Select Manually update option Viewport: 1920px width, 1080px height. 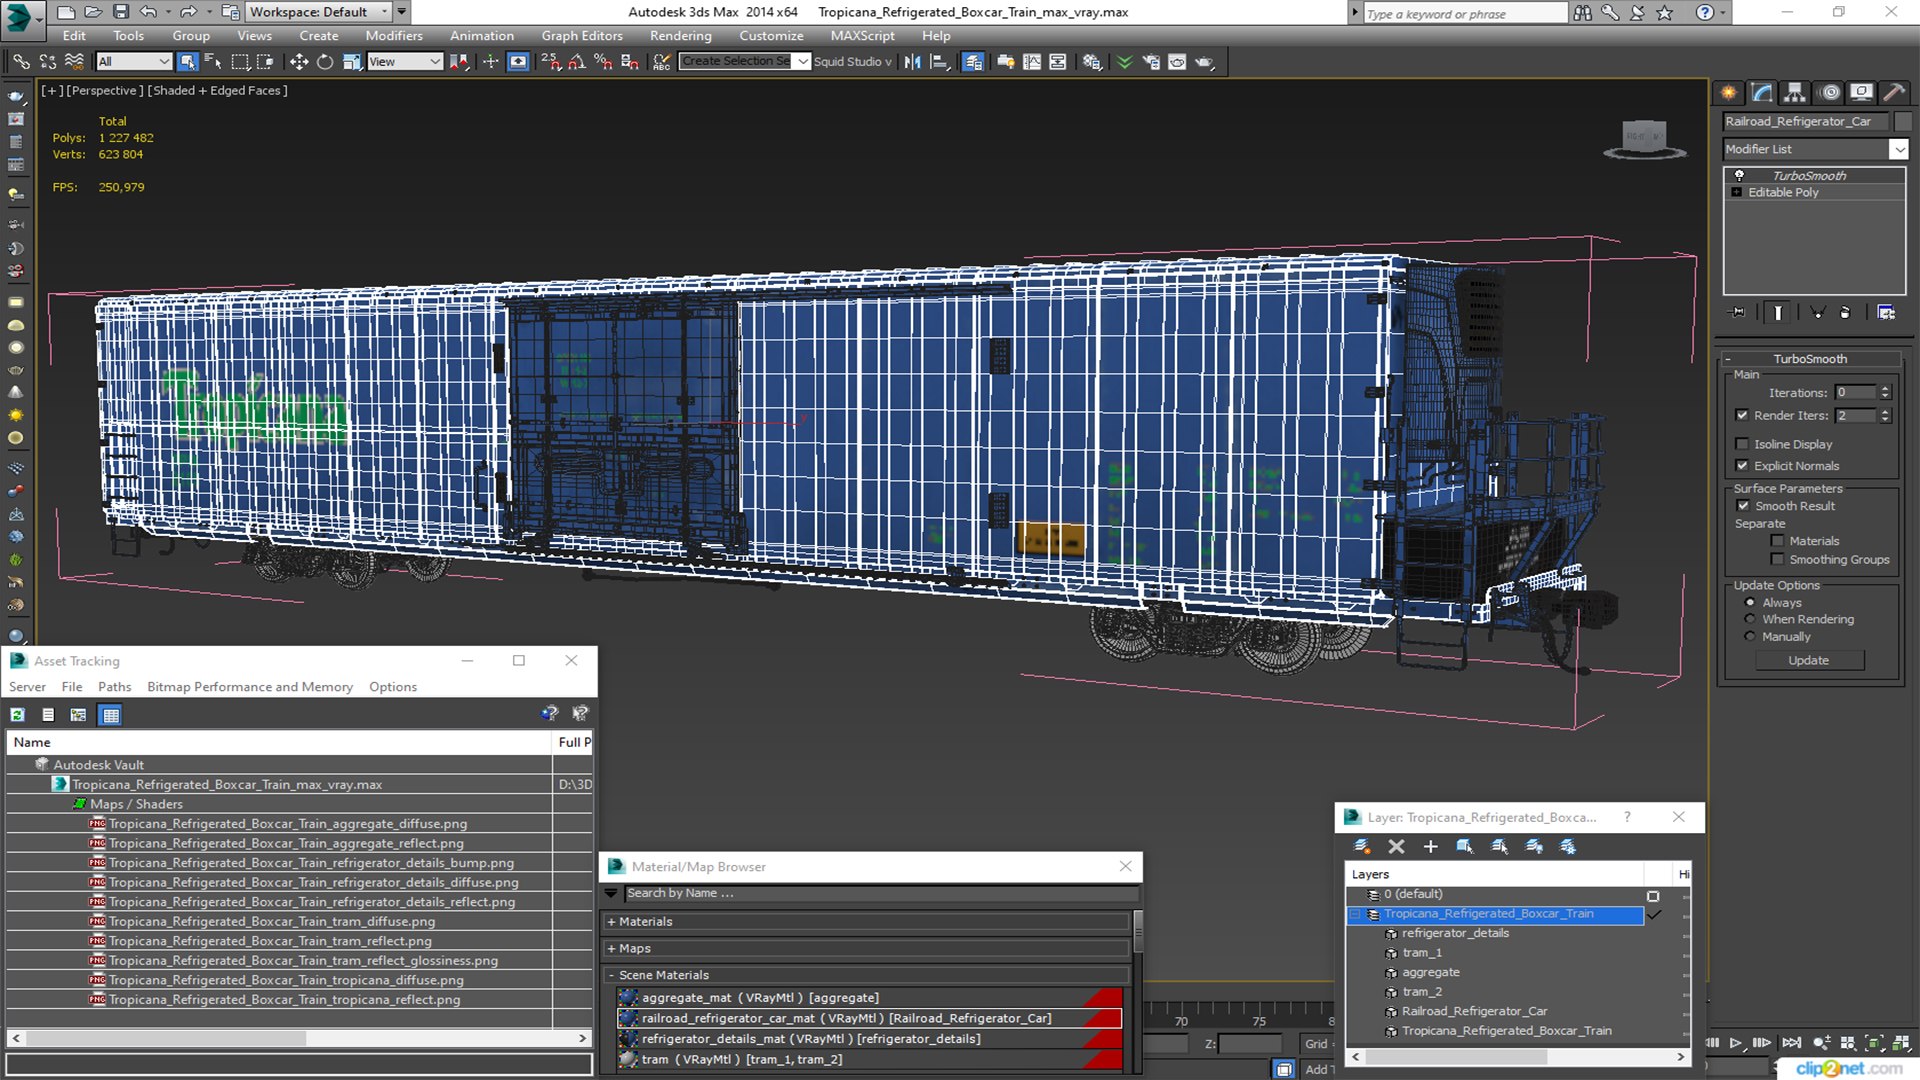(1749, 637)
